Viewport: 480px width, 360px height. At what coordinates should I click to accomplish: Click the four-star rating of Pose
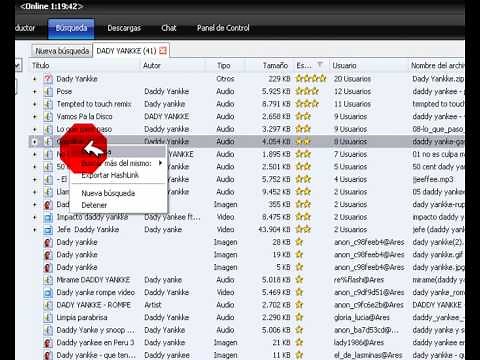point(307,92)
